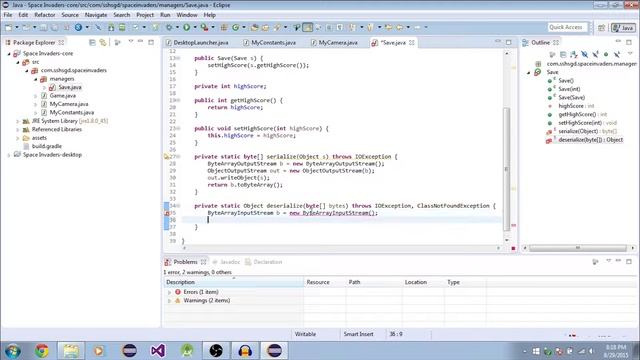Open Chrome from the Windows taskbar
Screen dimensions: 640x360
[x=42, y=351]
